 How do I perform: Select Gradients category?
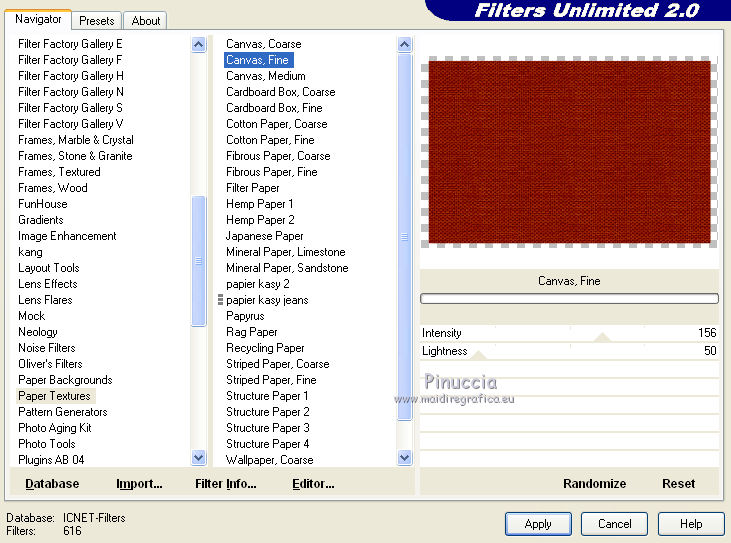[41, 220]
